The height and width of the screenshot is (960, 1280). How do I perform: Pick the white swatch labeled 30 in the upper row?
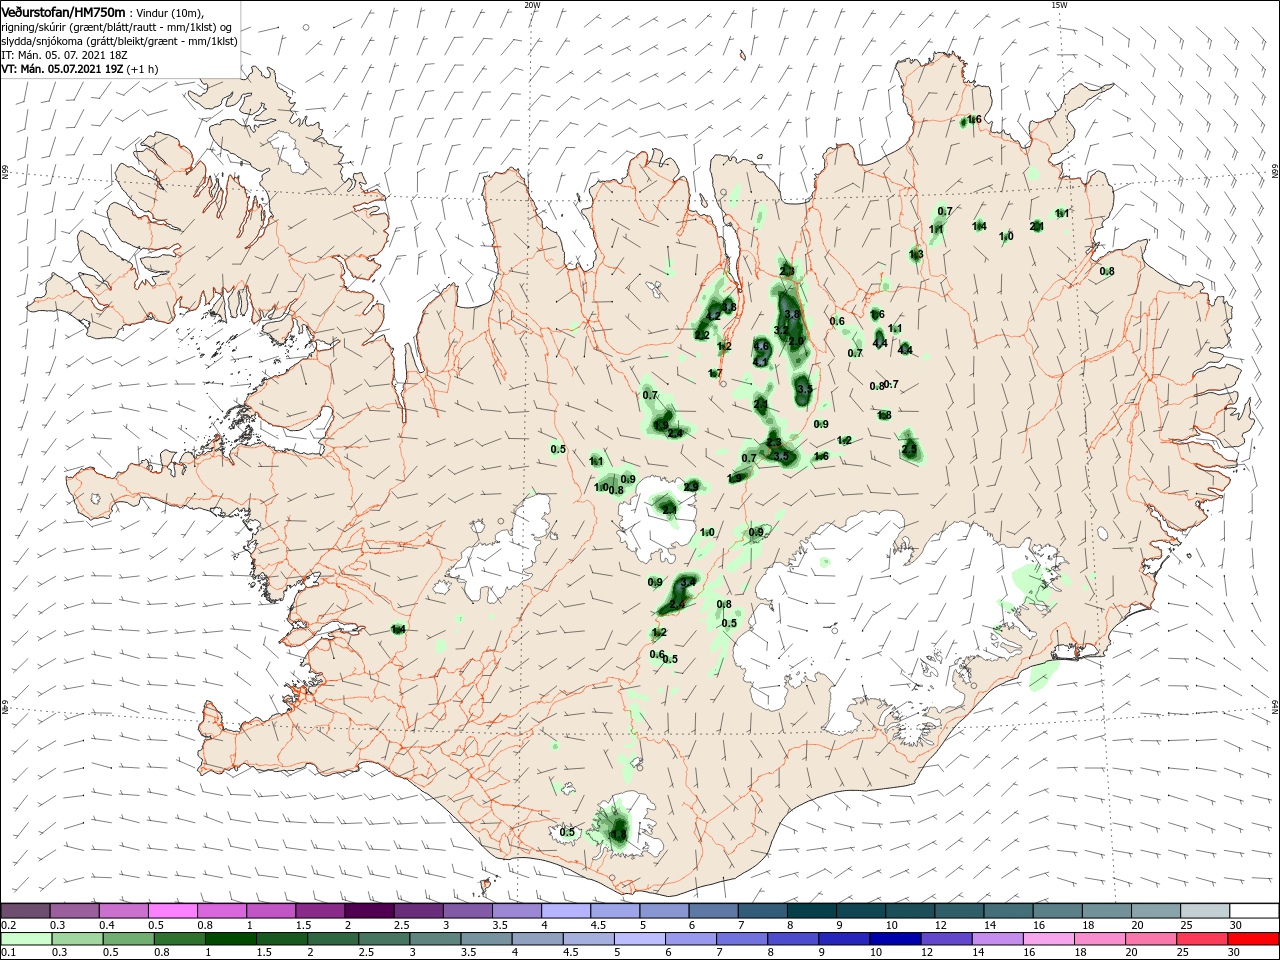(x=1254, y=911)
